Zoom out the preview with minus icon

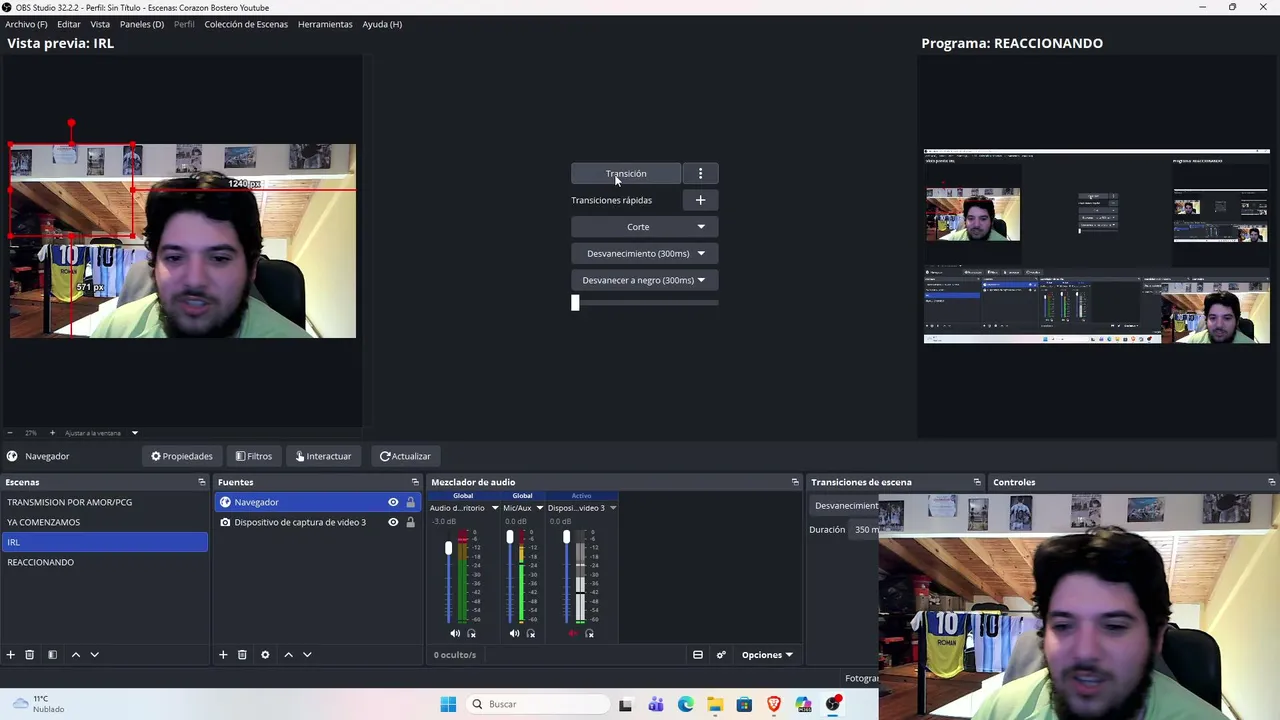[9, 433]
